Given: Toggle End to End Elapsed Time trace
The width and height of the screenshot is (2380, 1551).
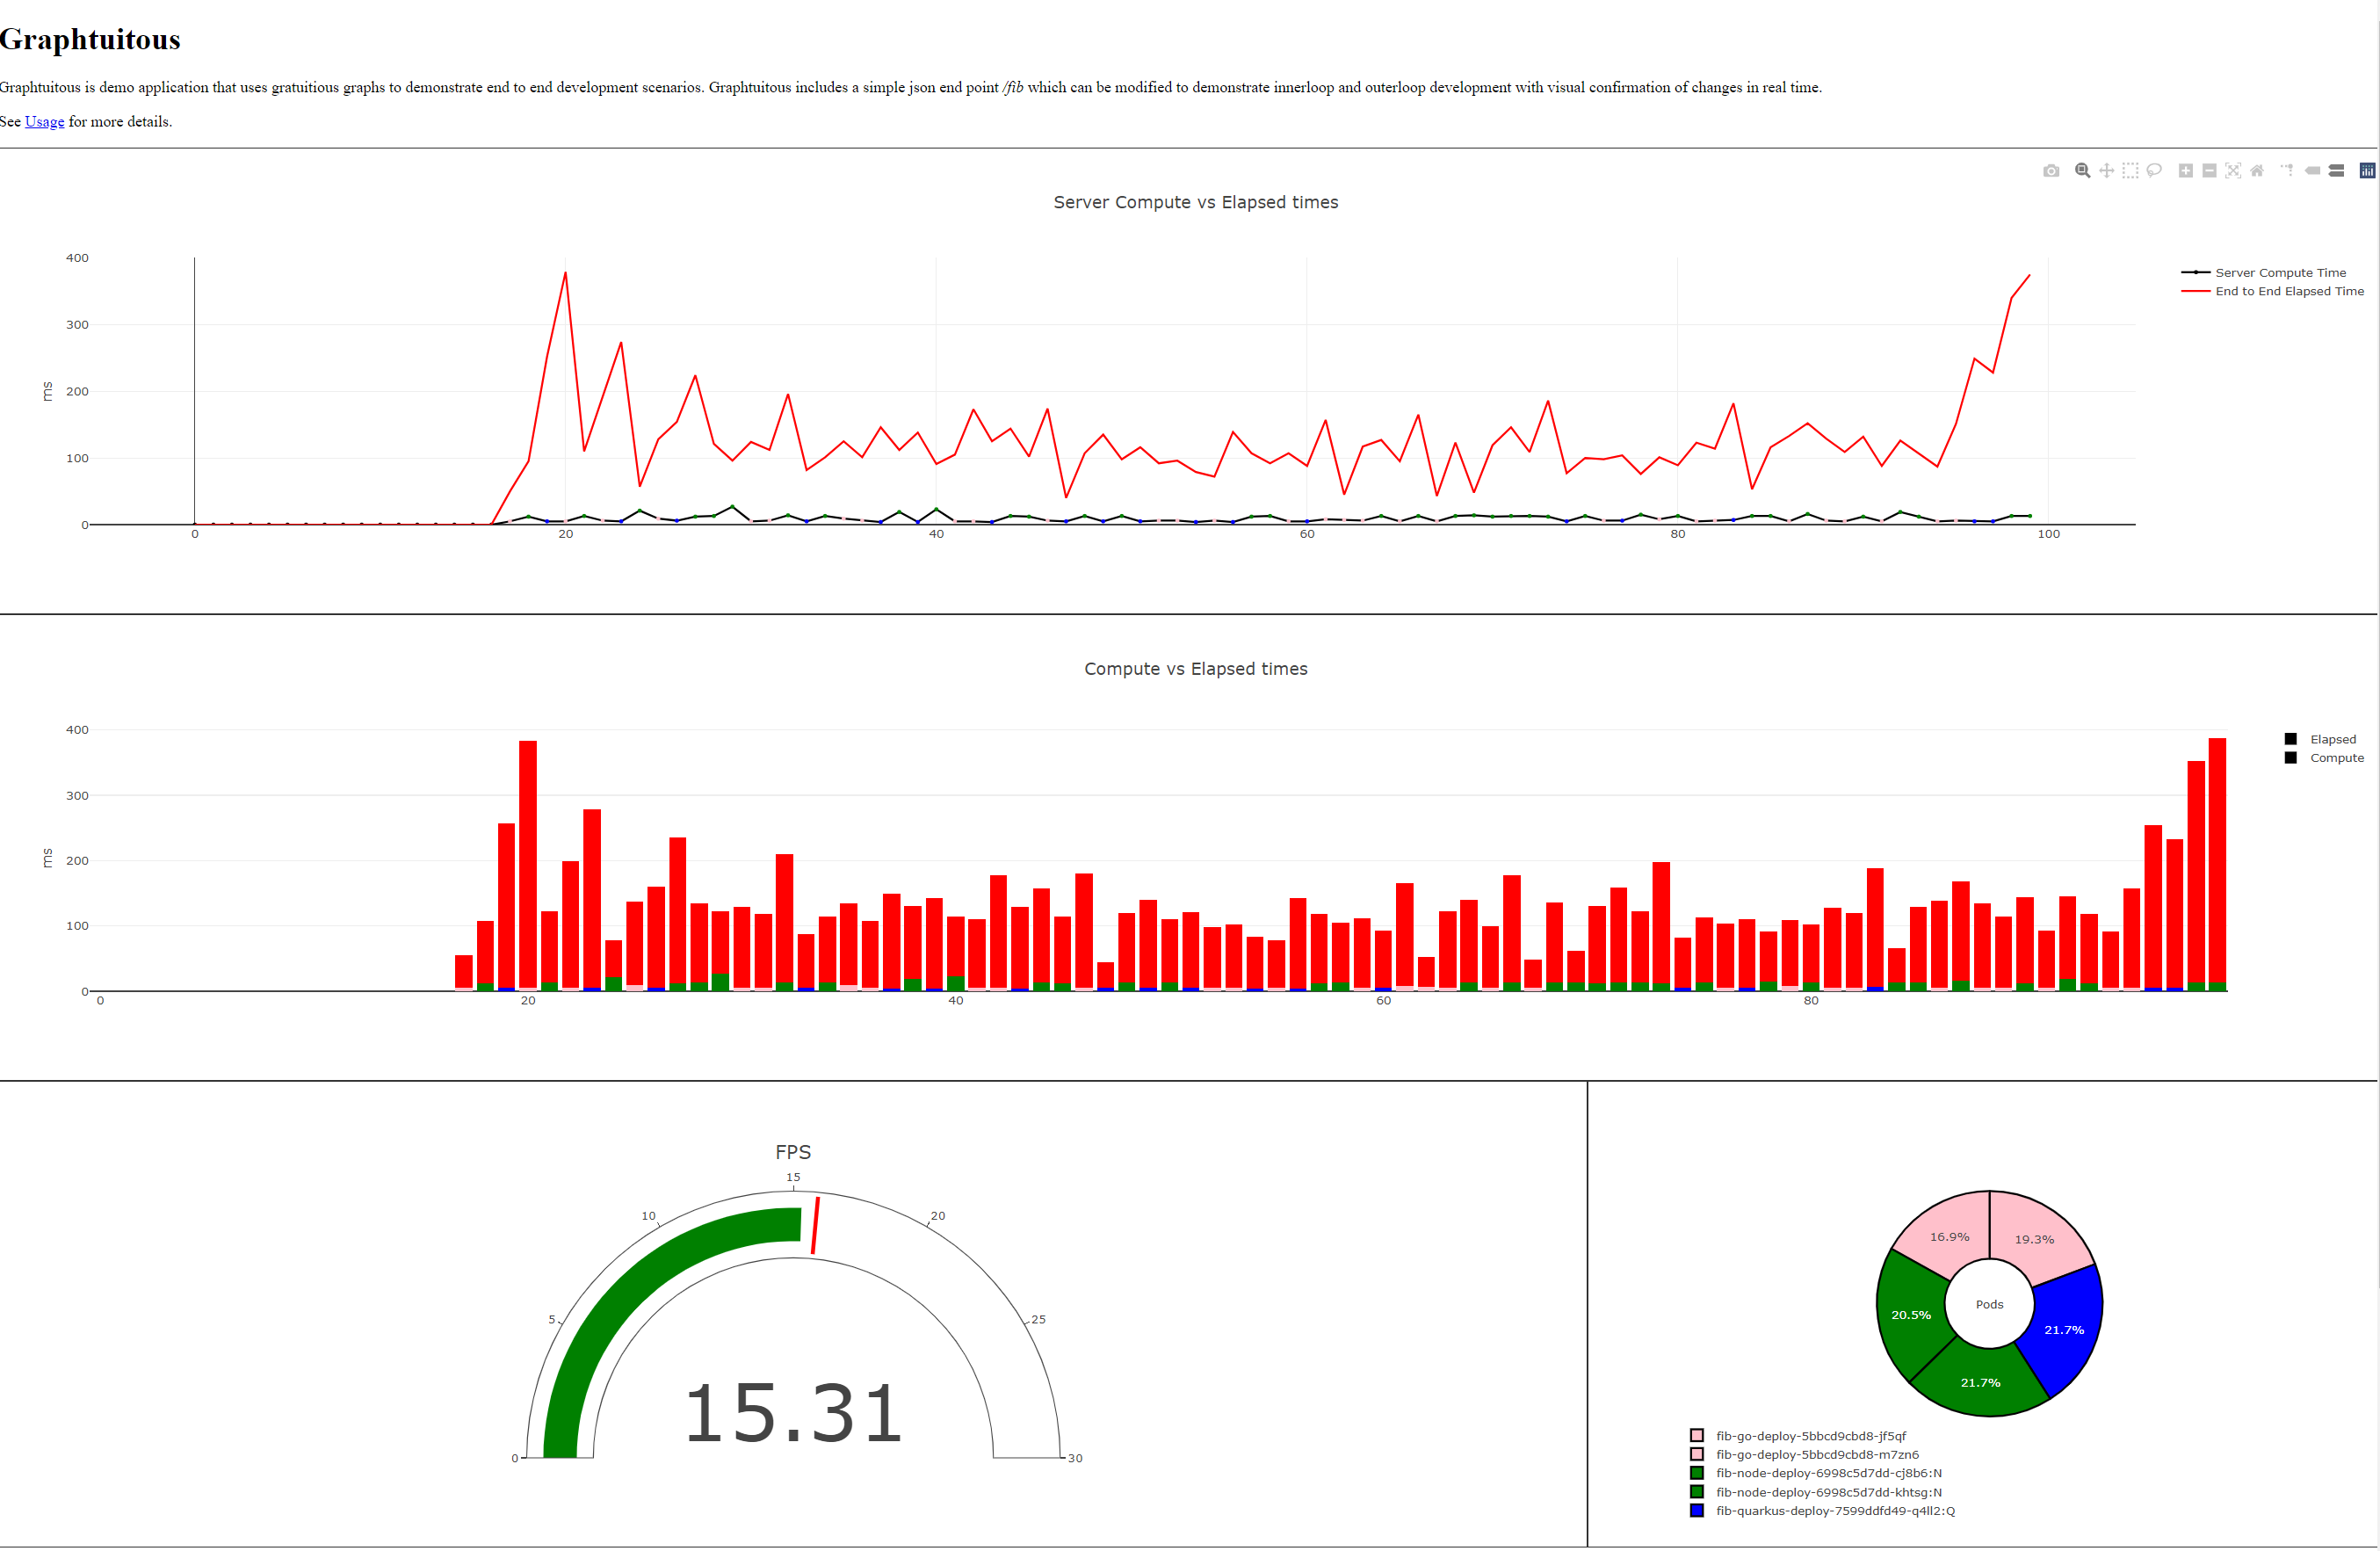Looking at the screenshot, I should click(x=2288, y=292).
